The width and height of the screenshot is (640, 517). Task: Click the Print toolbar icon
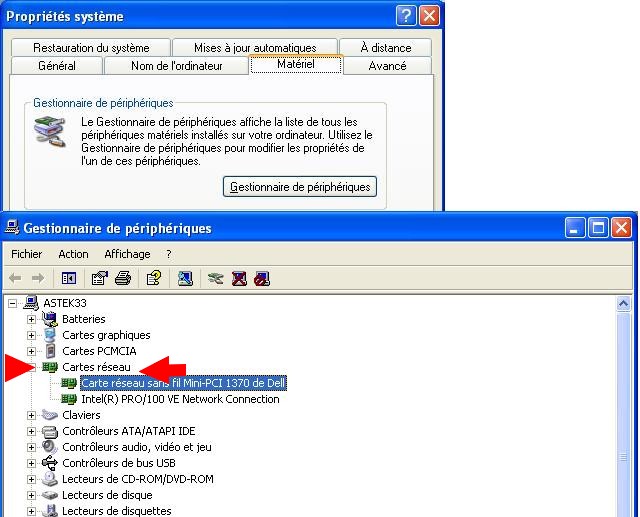(122, 278)
